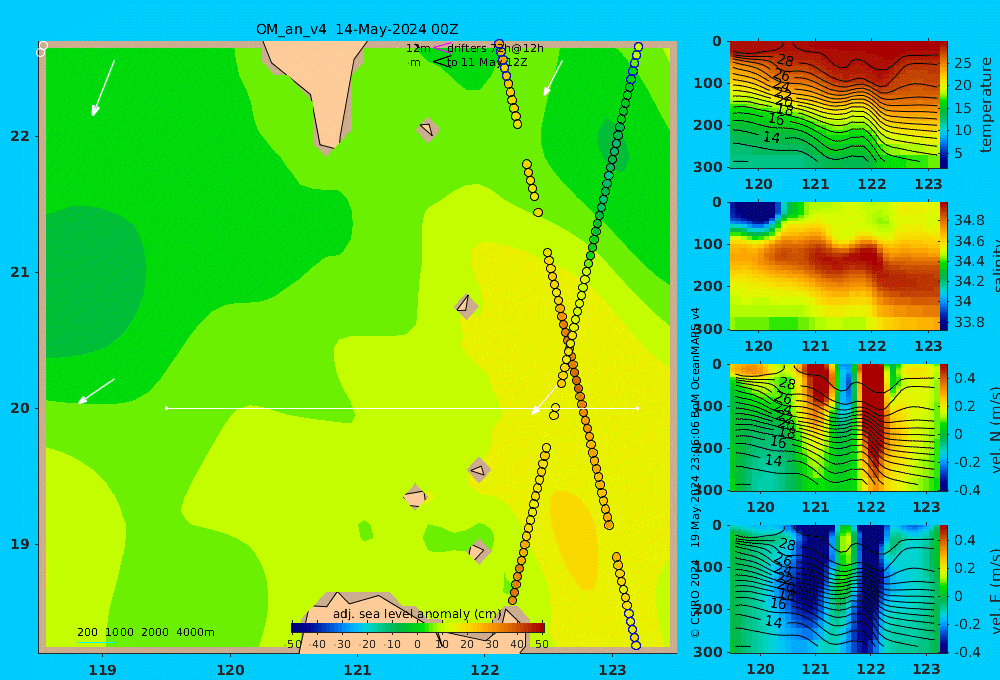Click the island near 20.7N 121.85E

466,306
